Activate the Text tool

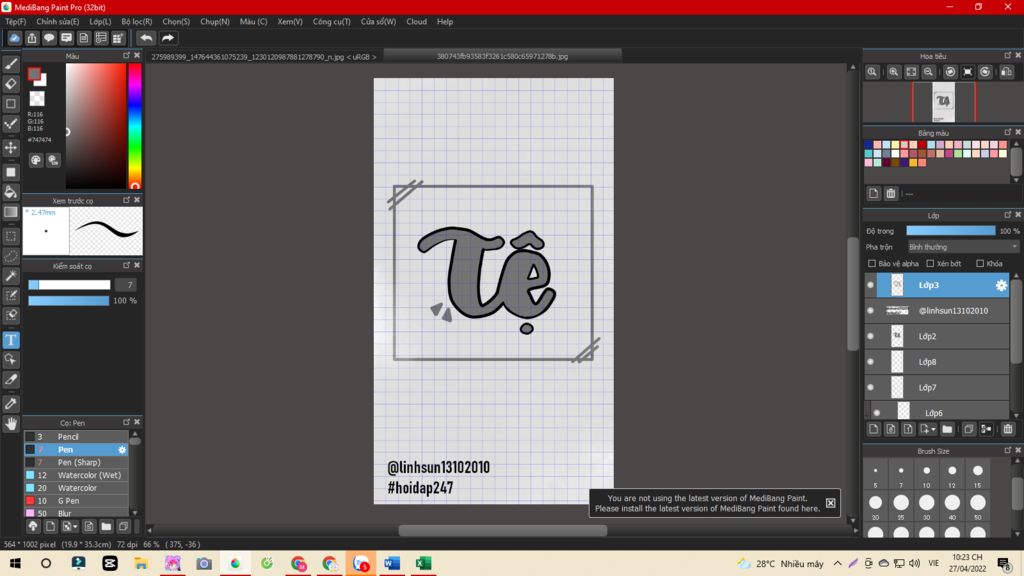click(x=11, y=340)
